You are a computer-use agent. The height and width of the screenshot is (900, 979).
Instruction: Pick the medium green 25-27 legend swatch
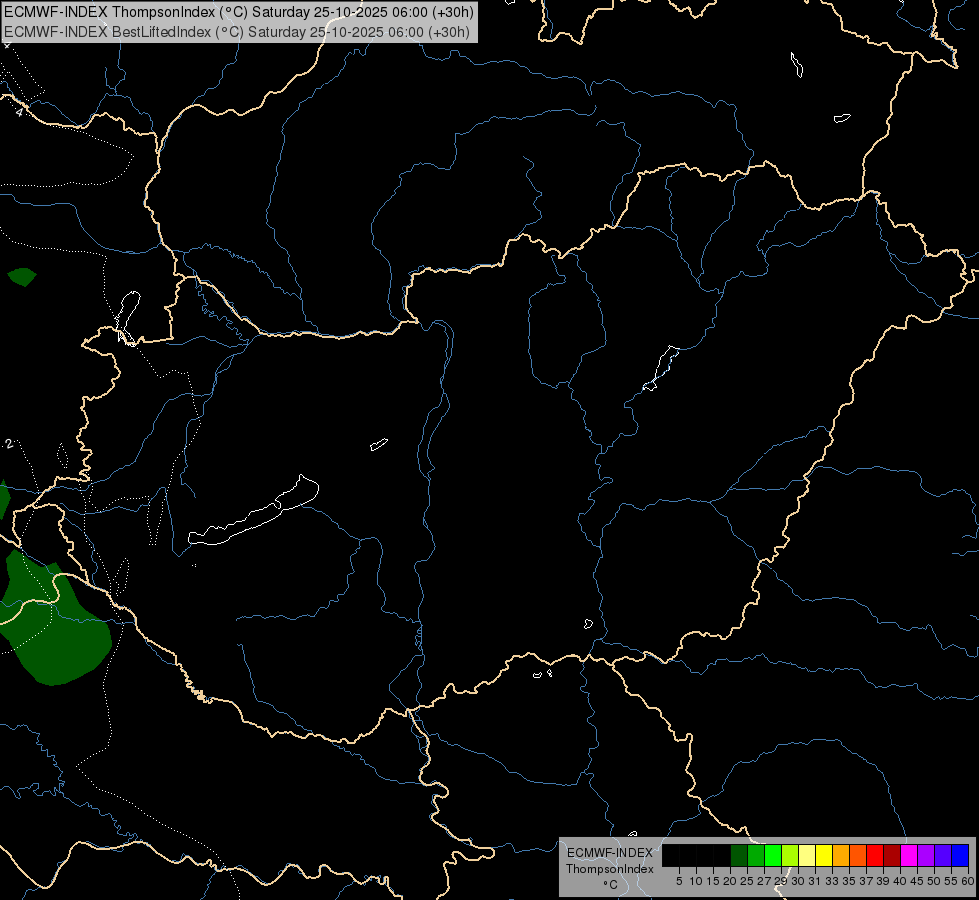756,856
